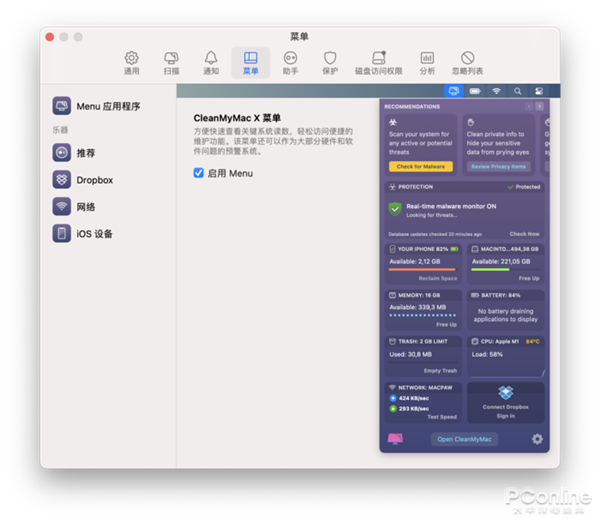Go to the next recommendation arrow

(540, 106)
